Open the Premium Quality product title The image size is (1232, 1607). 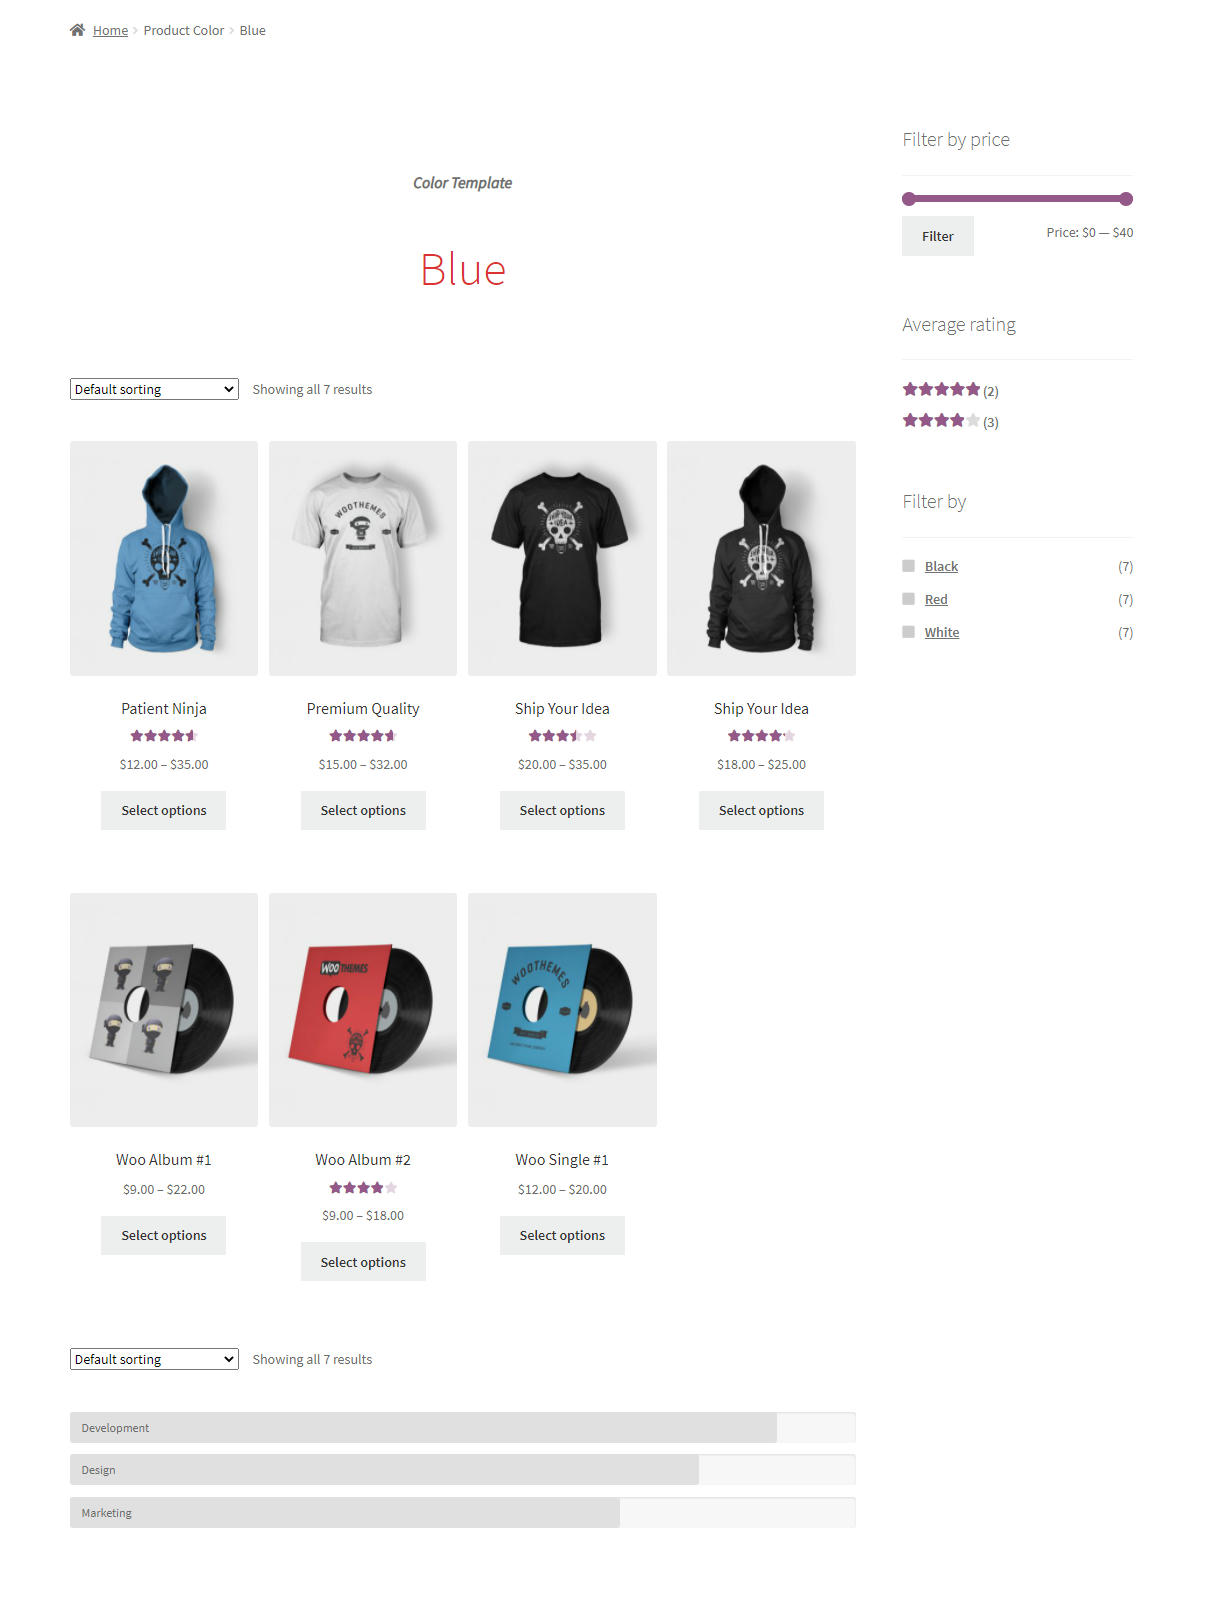pos(363,709)
